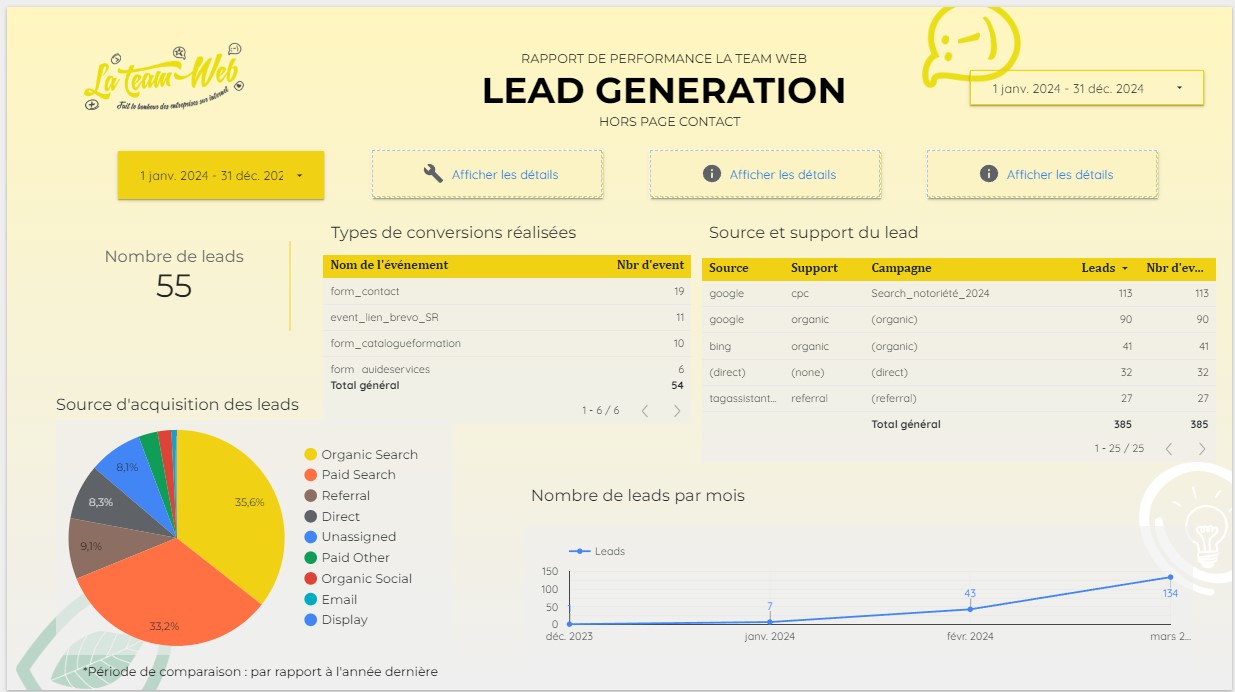Click the 43 data point for févr. 2024

(x=970, y=609)
